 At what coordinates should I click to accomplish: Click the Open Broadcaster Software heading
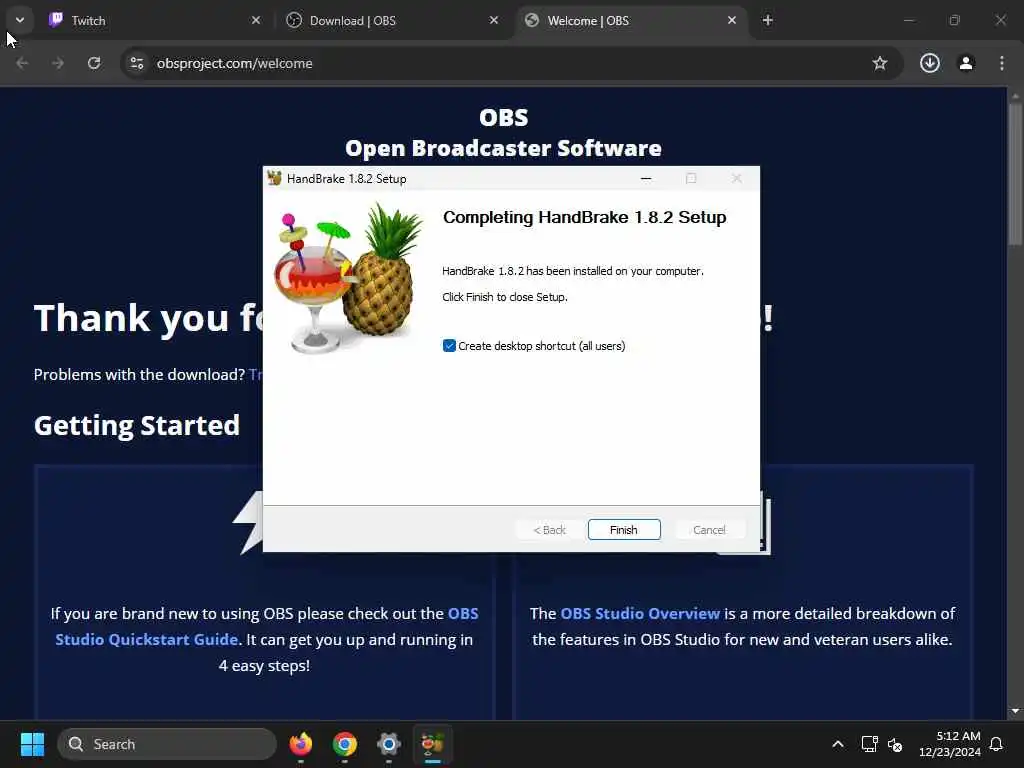pyautogui.click(x=504, y=148)
